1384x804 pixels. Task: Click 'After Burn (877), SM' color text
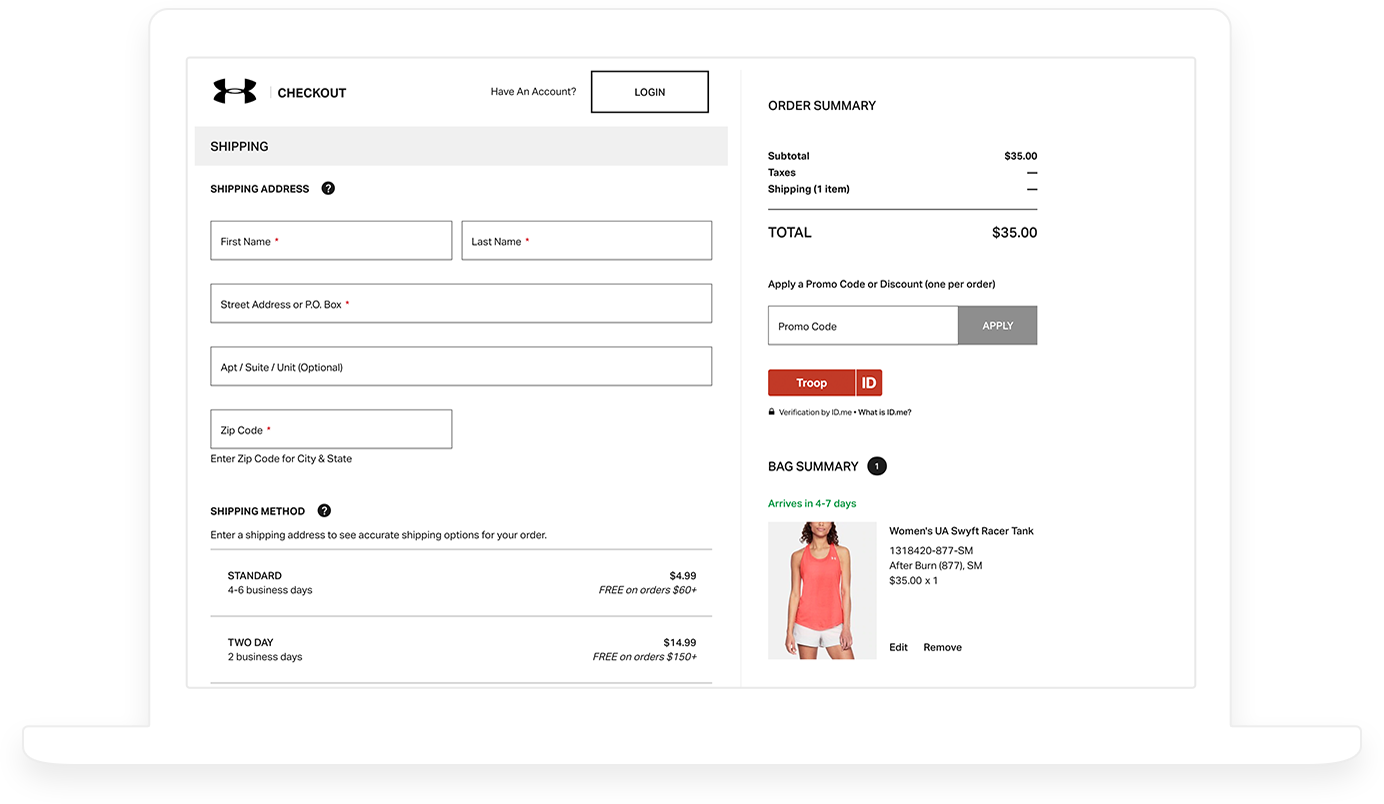coord(936,566)
